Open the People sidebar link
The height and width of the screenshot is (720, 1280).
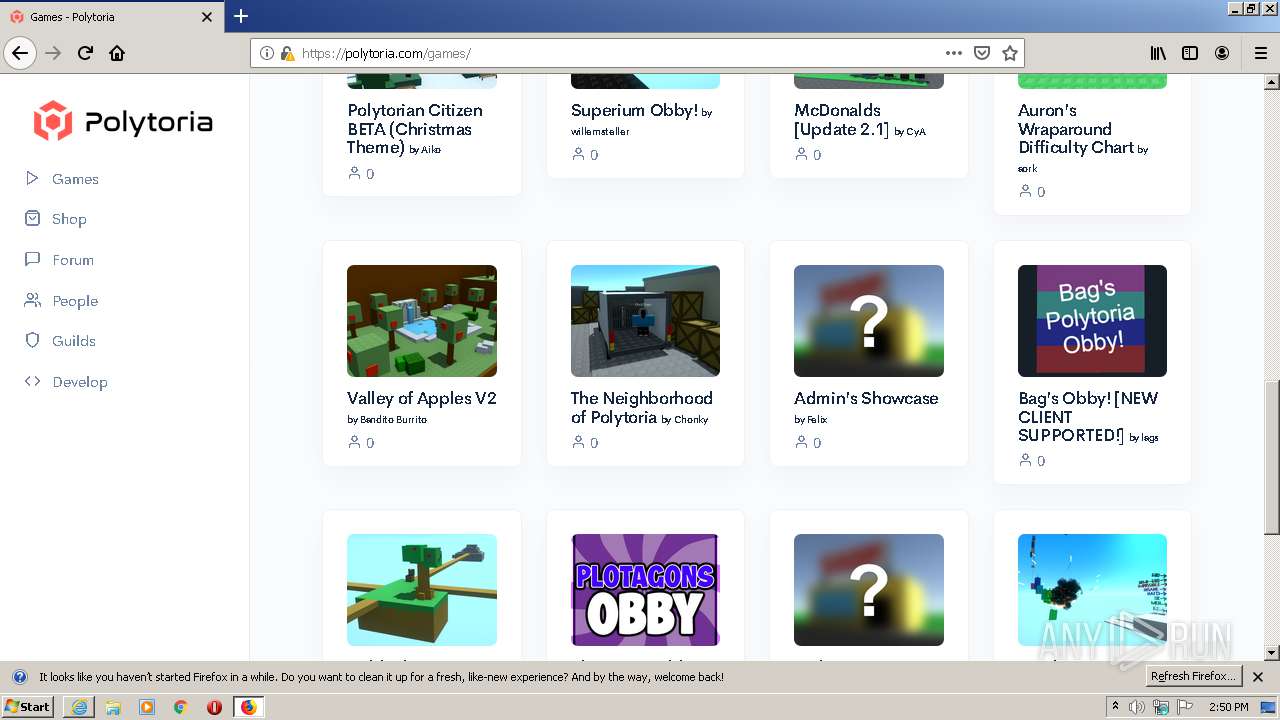tap(75, 301)
